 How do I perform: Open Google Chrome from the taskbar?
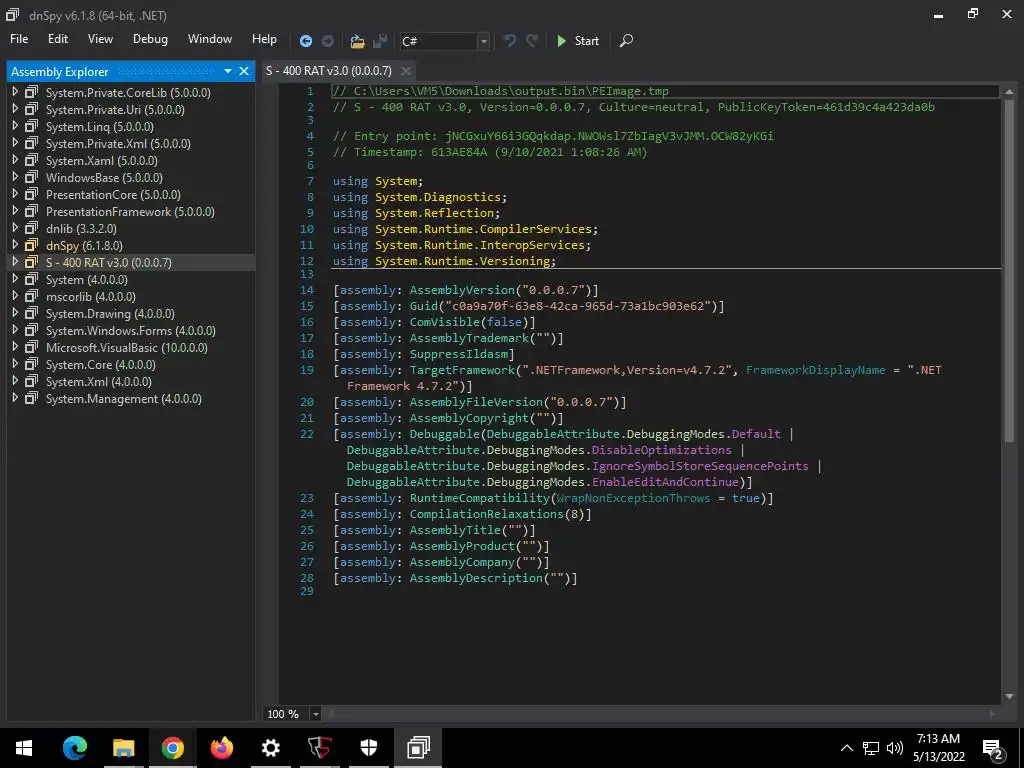[x=172, y=748]
